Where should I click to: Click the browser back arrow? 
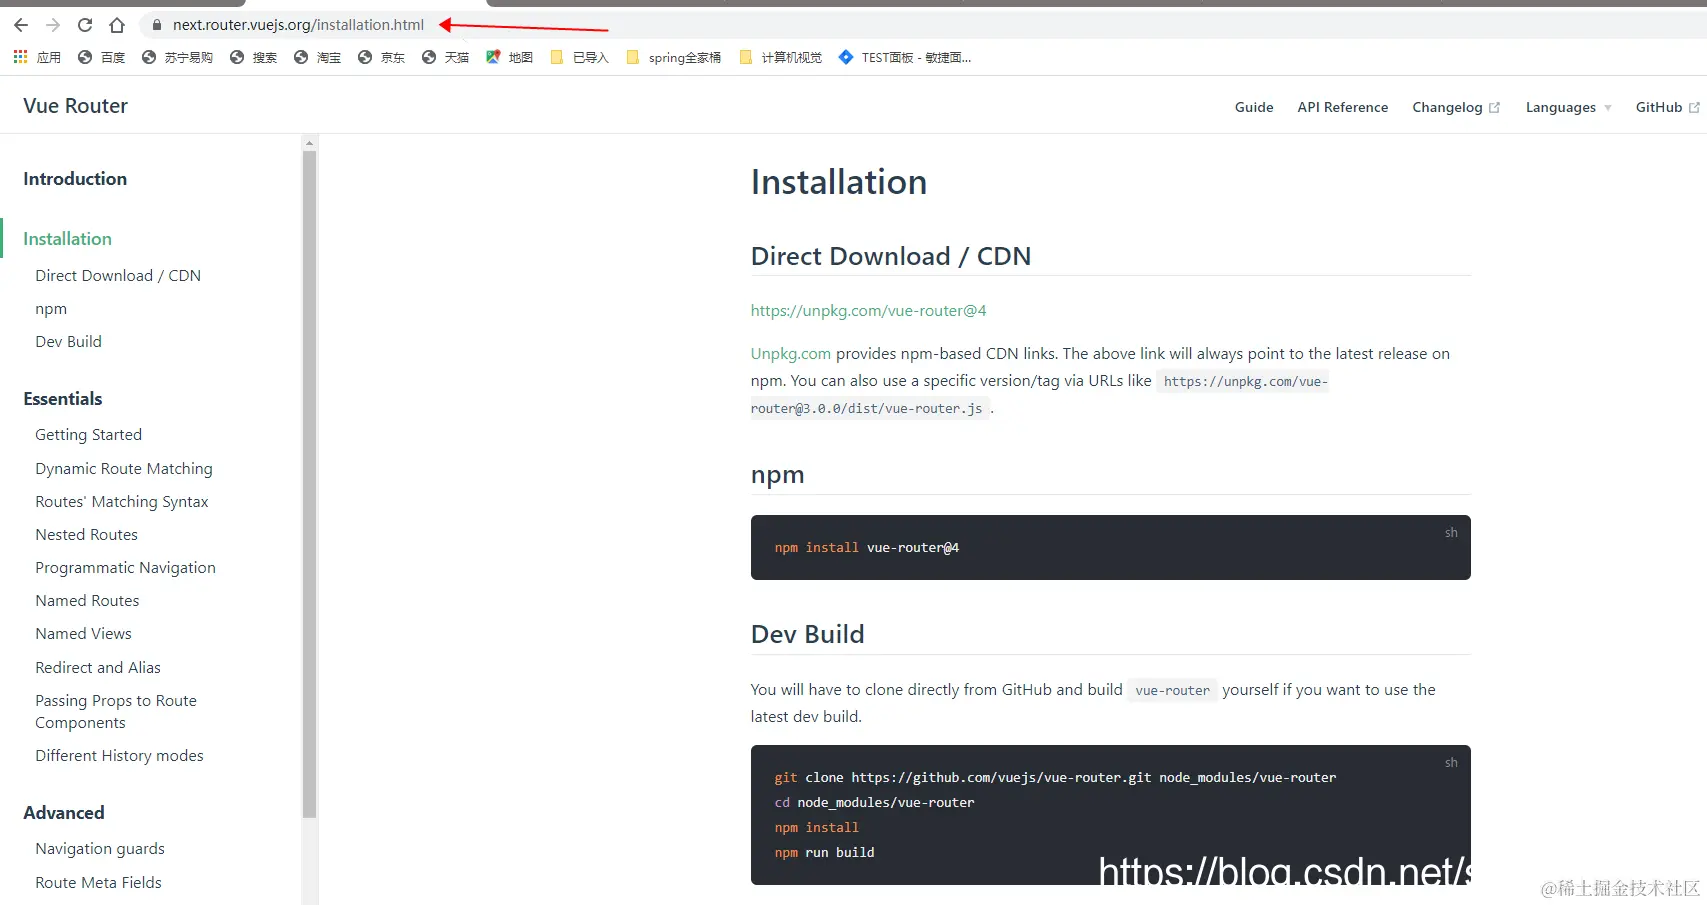(x=21, y=25)
